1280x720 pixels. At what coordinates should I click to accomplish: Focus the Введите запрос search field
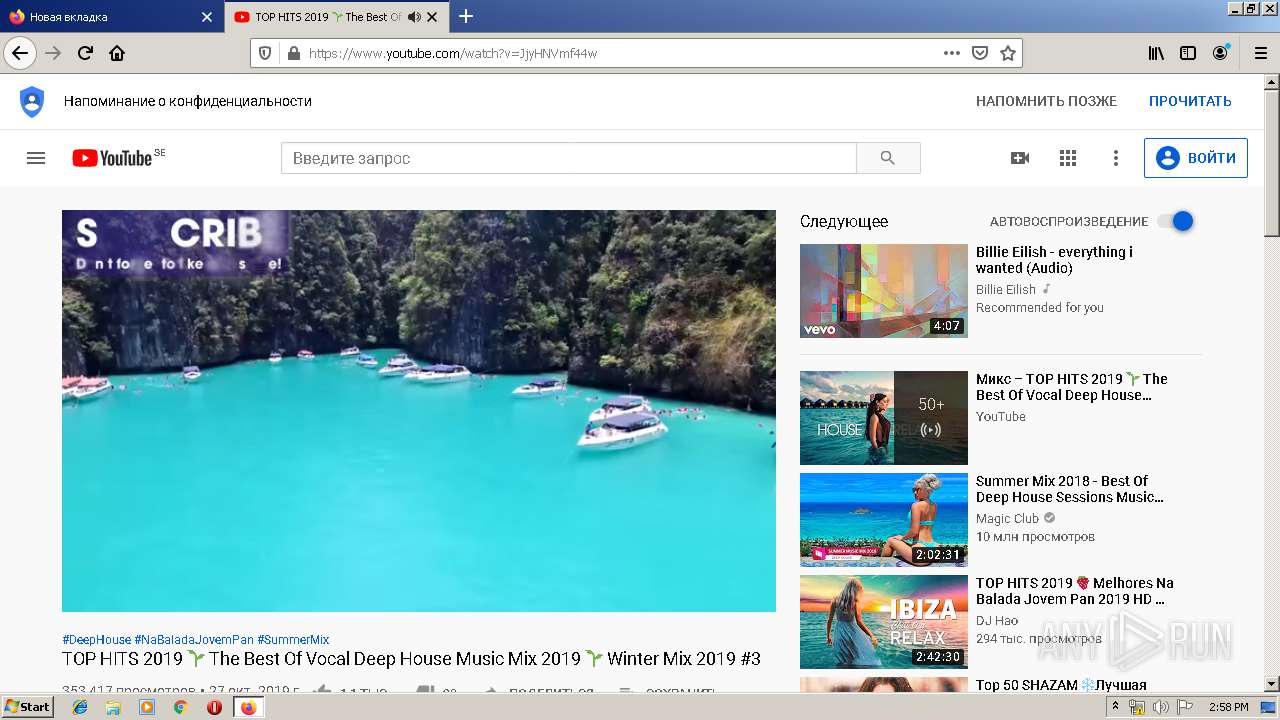pyautogui.click(x=569, y=158)
